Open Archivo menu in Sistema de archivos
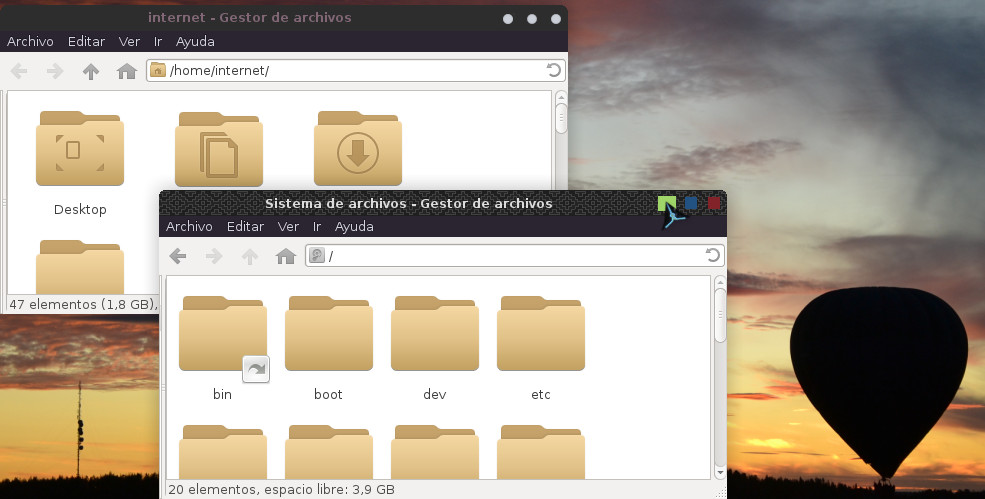 (x=189, y=226)
